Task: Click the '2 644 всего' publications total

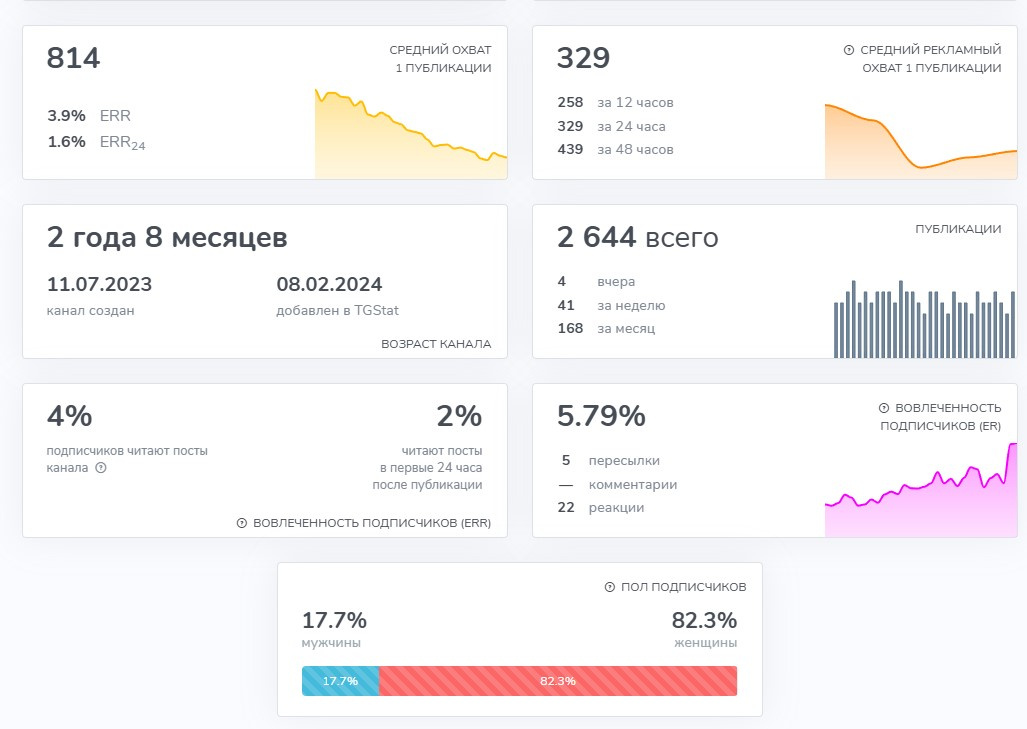Action: click(x=638, y=237)
